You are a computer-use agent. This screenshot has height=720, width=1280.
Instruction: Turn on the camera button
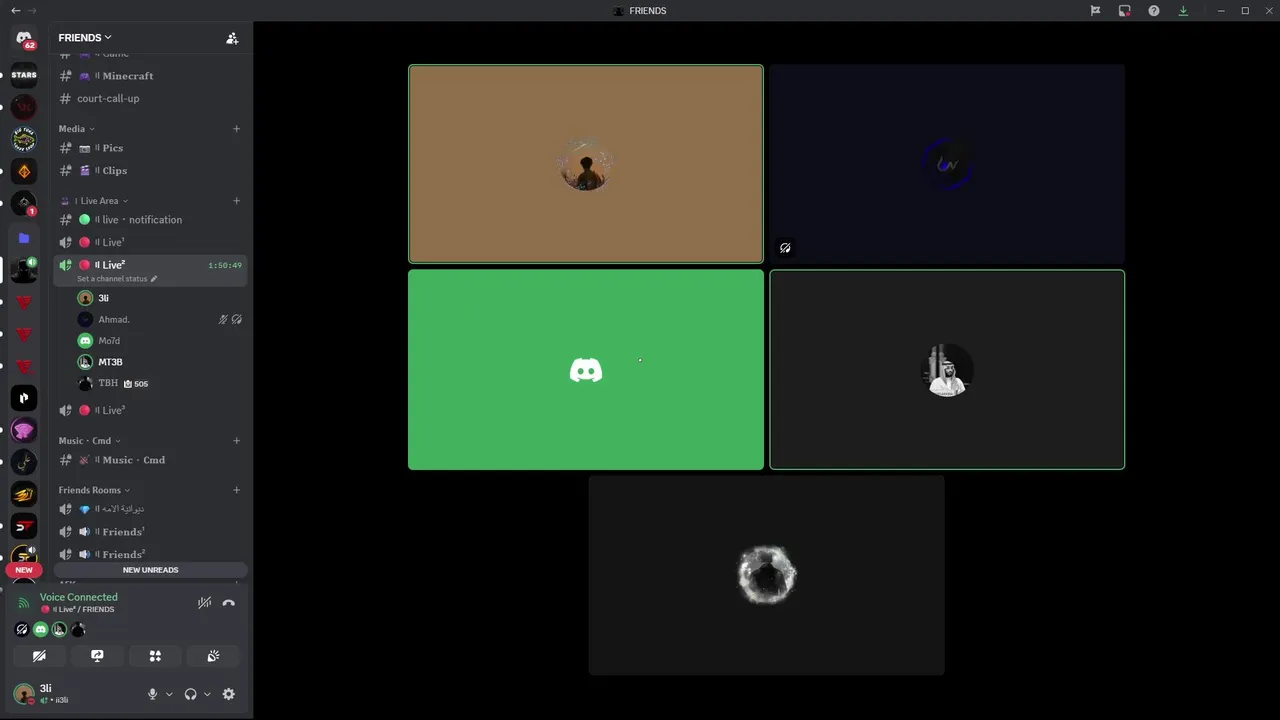coord(39,656)
